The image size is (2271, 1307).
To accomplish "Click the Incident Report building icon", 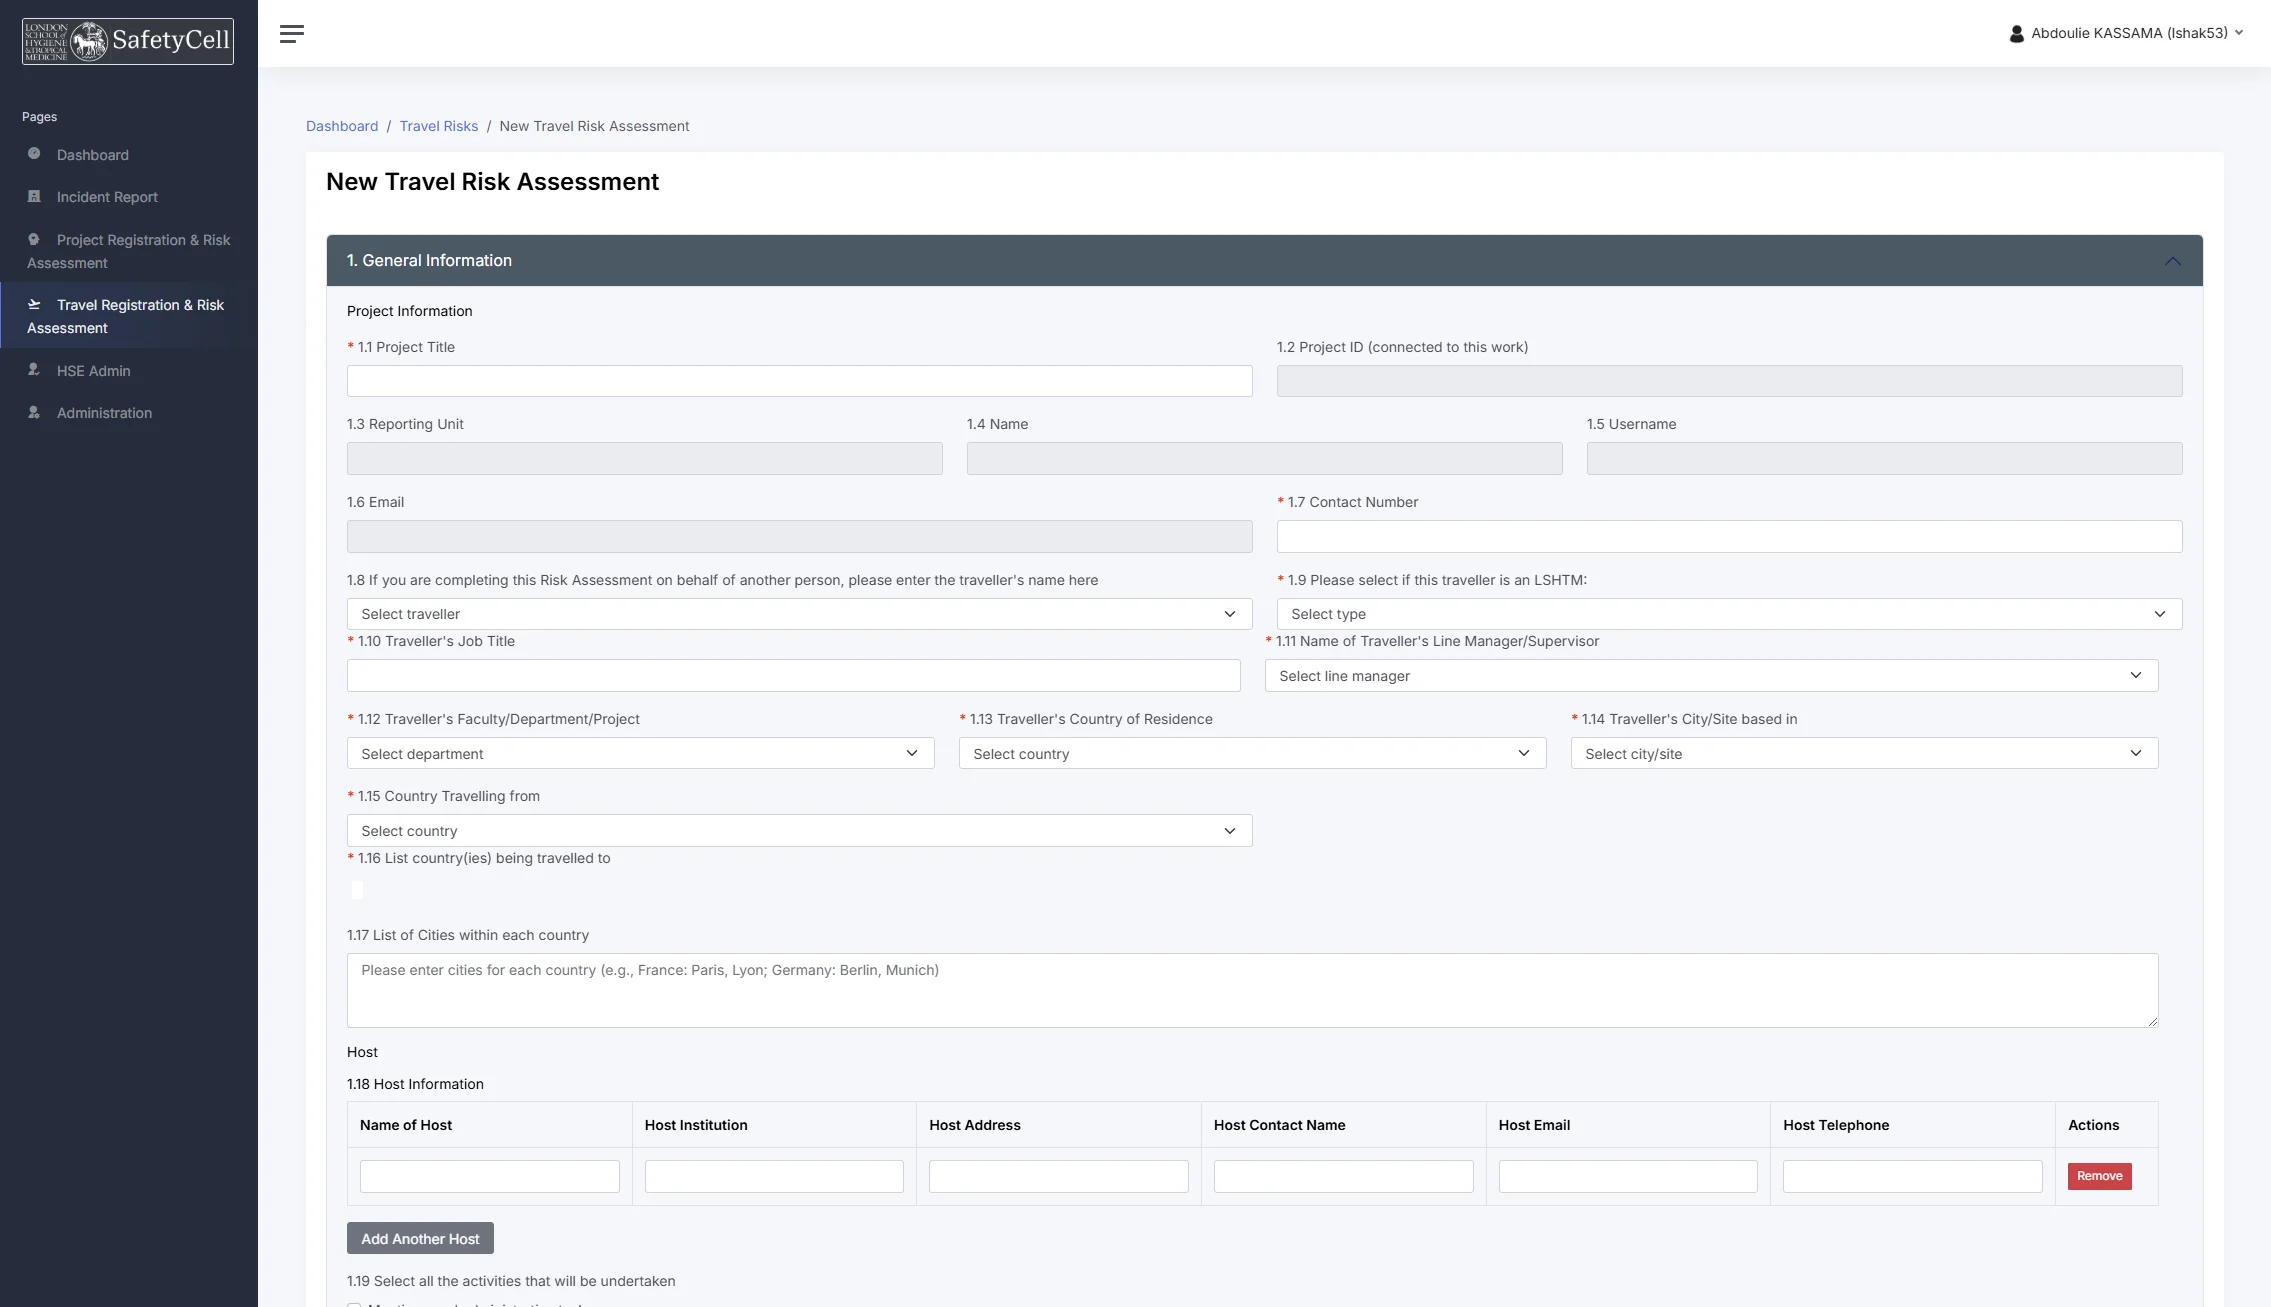I will [x=34, y=197].
